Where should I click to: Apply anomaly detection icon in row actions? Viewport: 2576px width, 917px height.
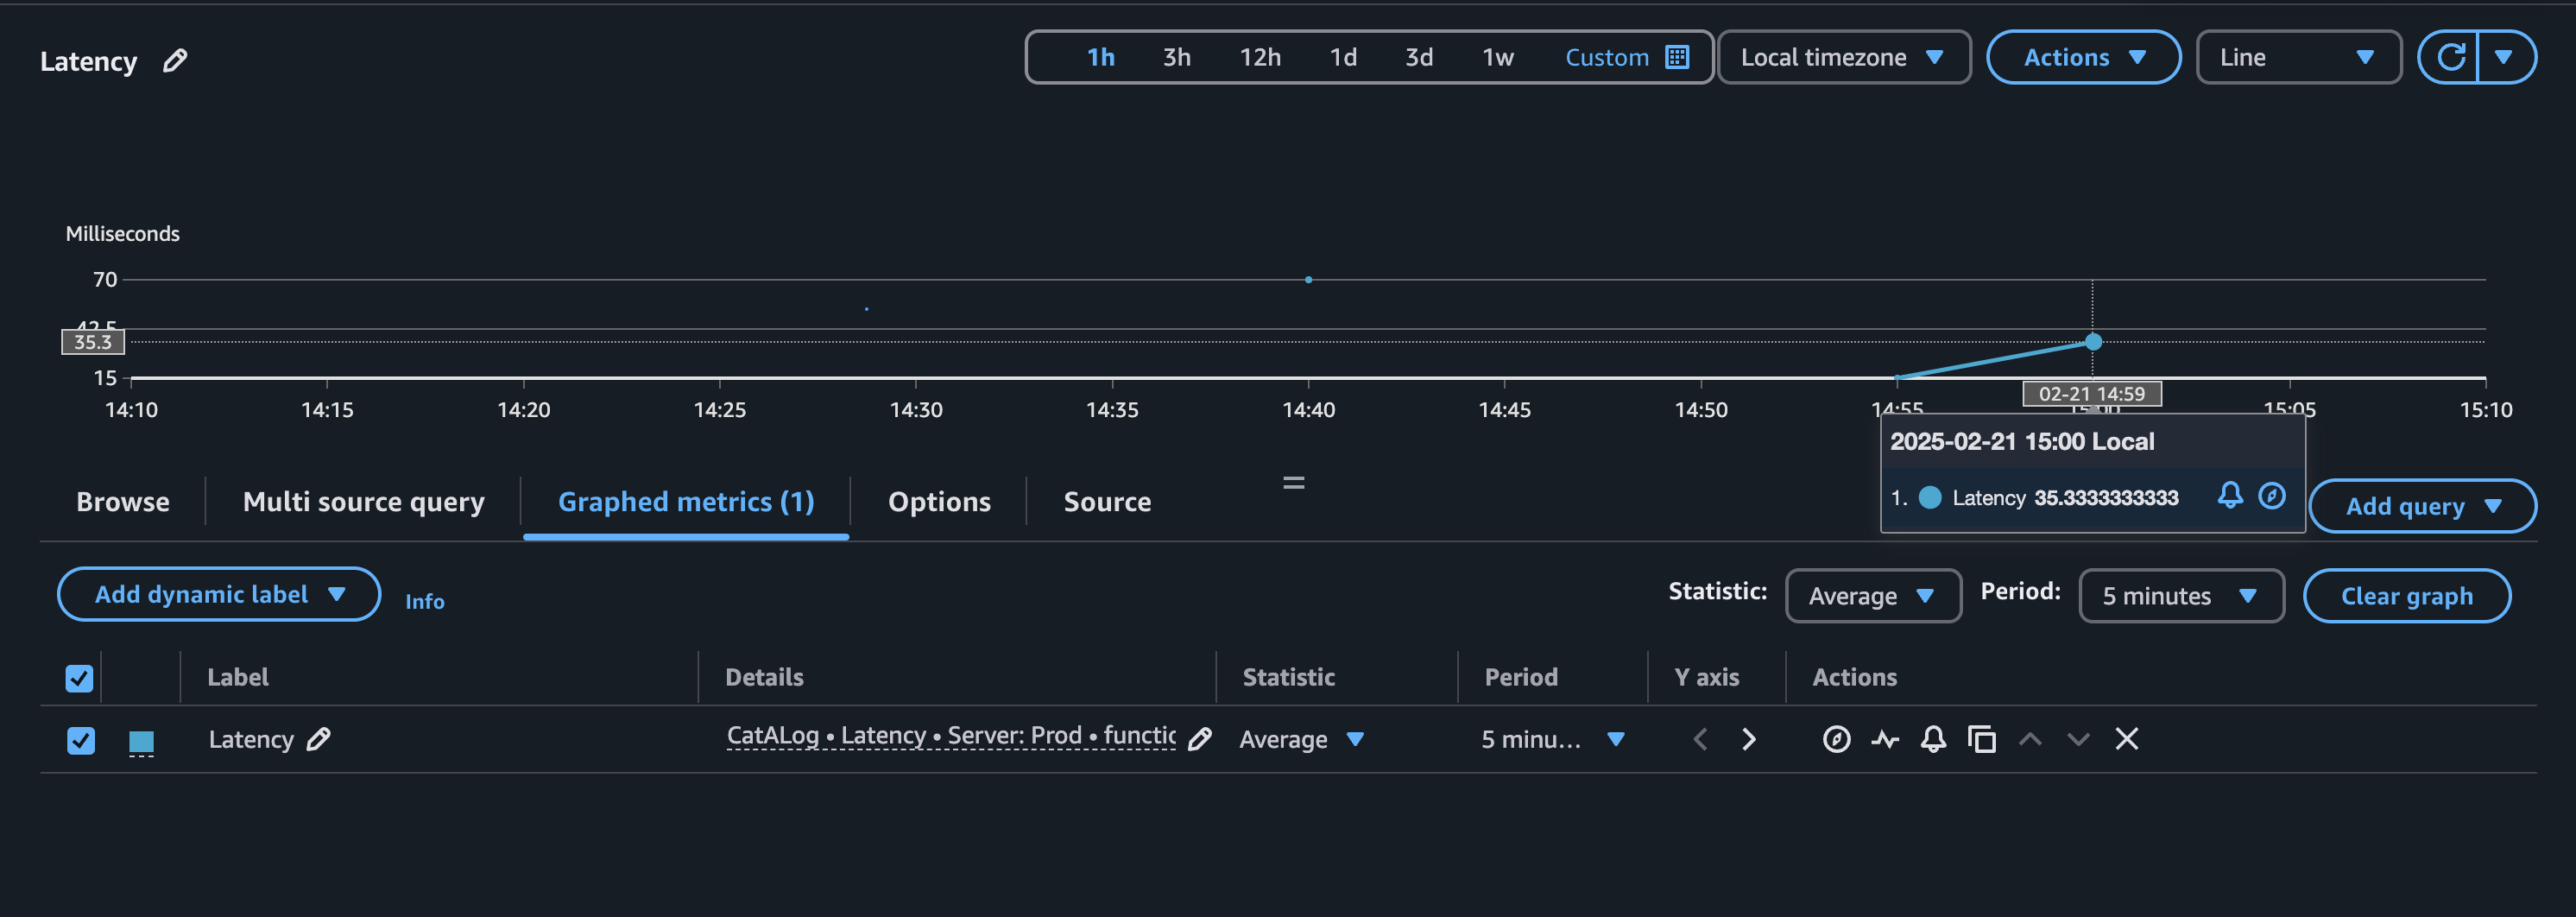1885,739
